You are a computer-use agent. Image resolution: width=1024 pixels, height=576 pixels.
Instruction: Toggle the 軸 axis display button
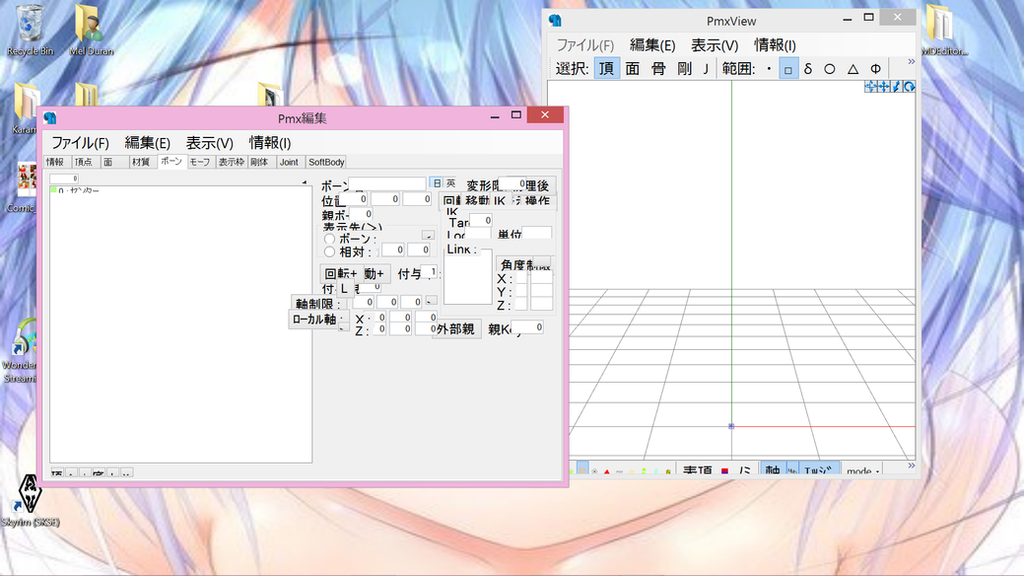(773, 470)
